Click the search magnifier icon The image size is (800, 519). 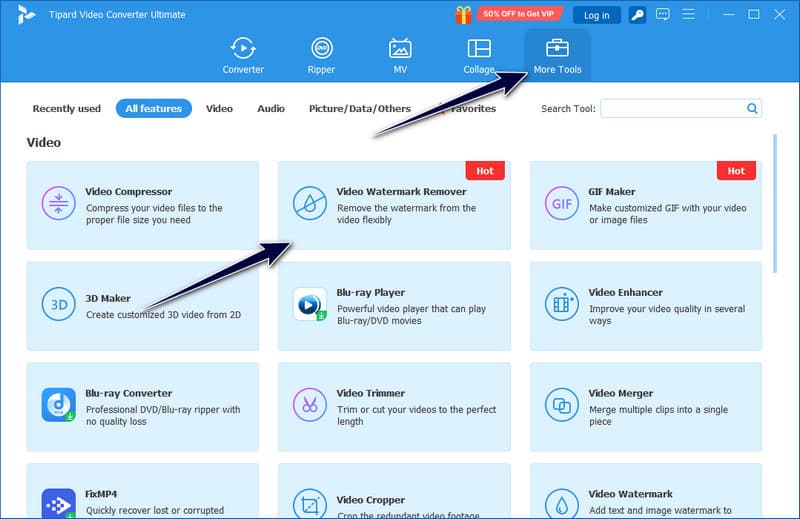coord(752,108)
